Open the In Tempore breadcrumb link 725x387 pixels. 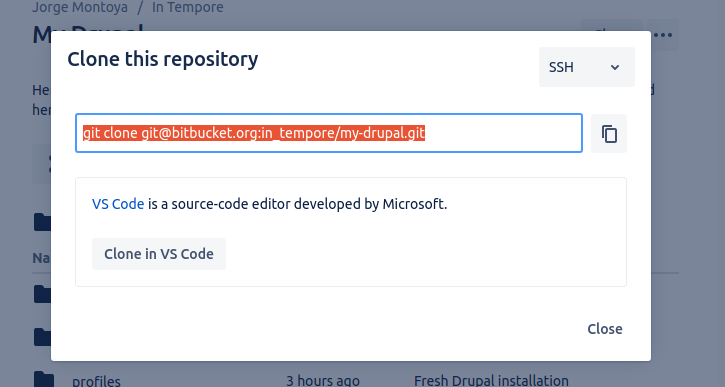tap(188, 7)
